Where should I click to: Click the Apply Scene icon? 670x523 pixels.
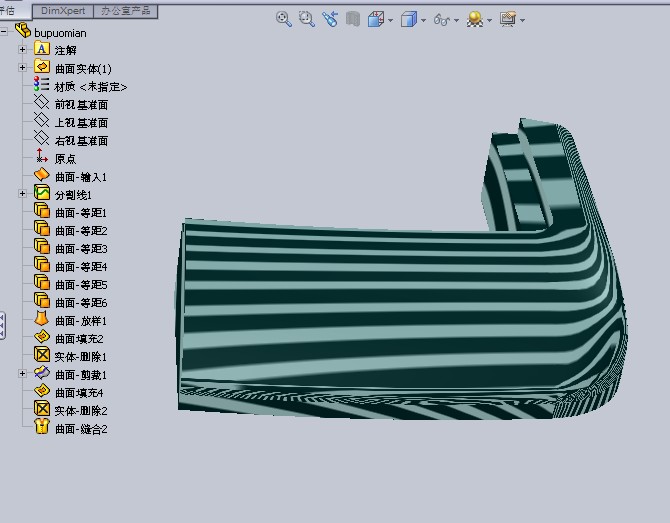475,19
